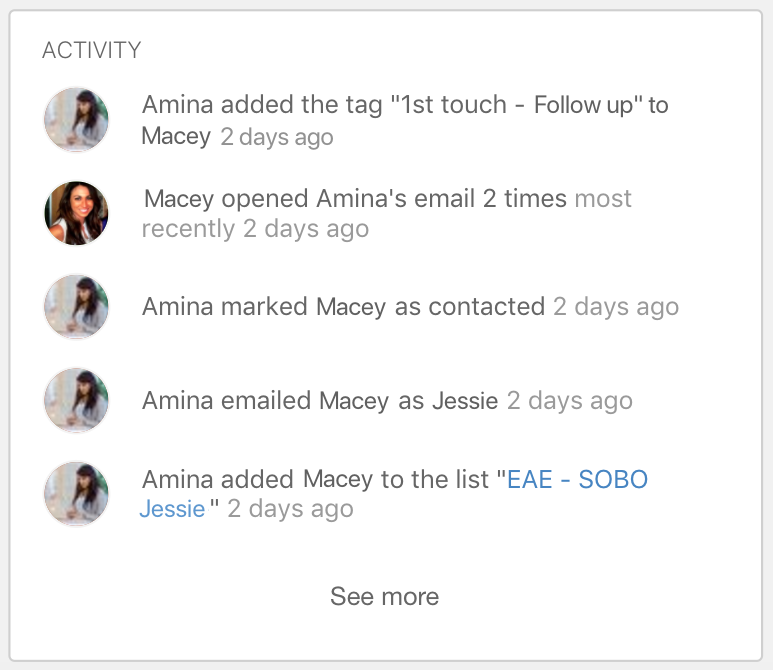Click Macey's avatar next to opened email entry
Screen dimensions: 773x670
point(76,213)
